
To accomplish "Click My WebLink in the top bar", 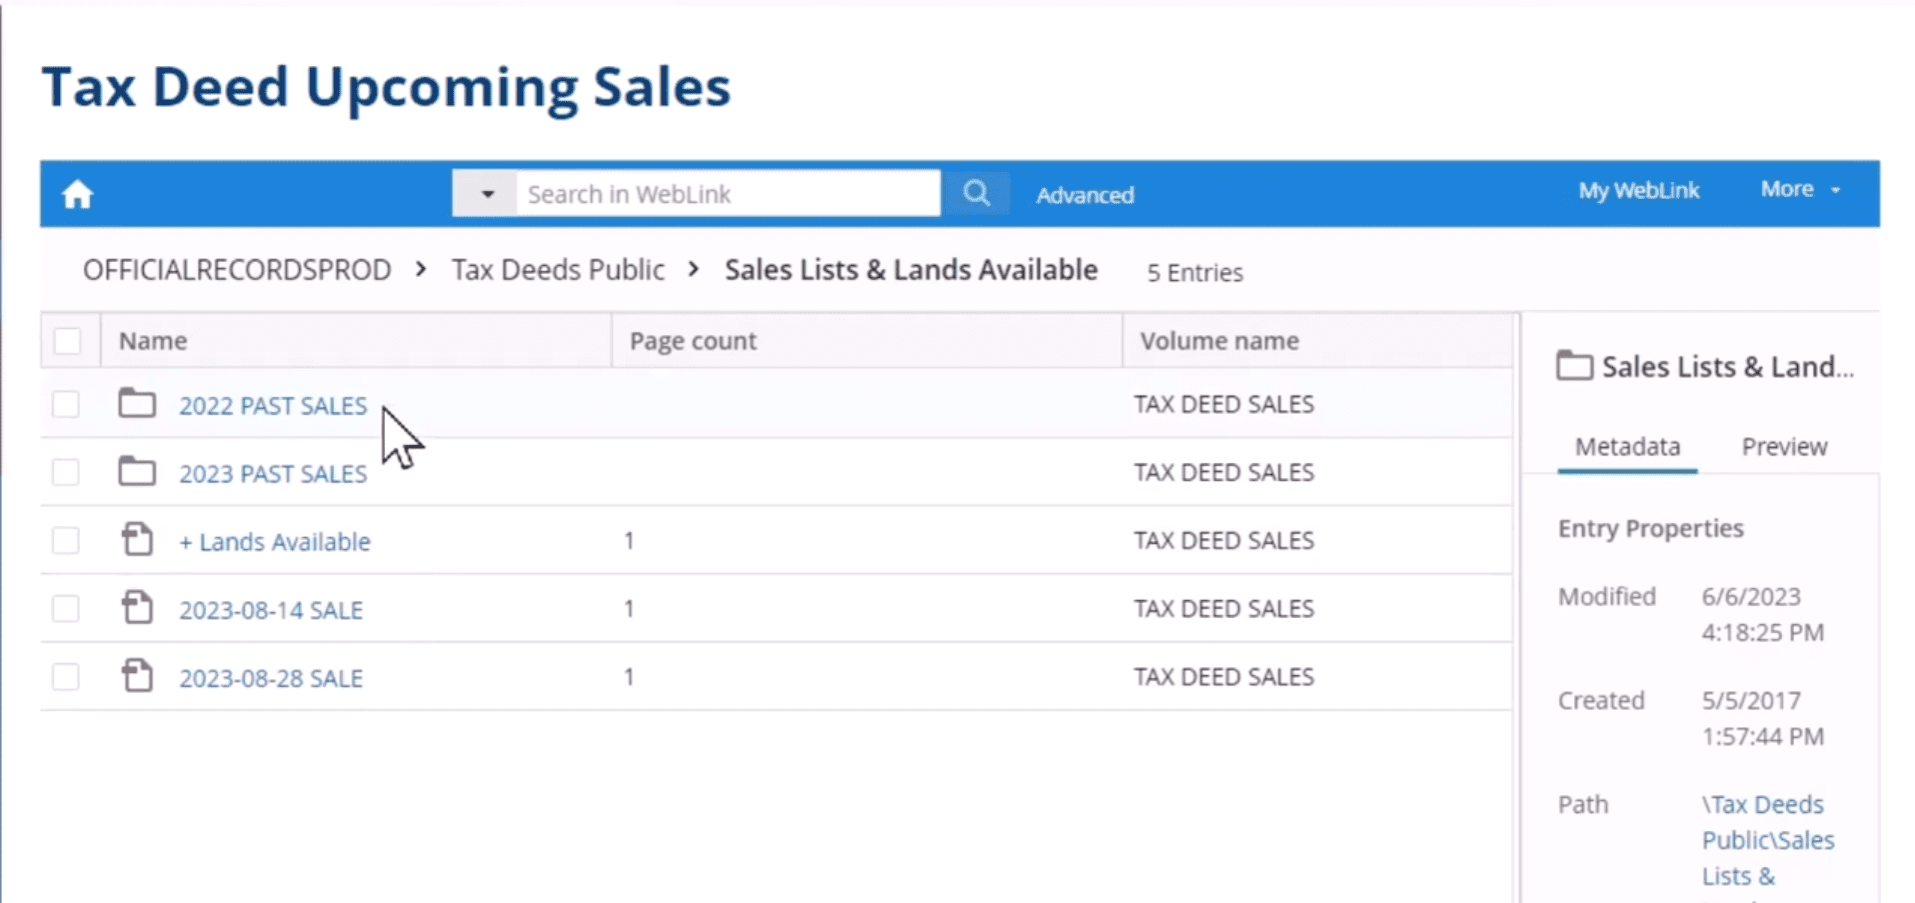I will coord(1638,189).
